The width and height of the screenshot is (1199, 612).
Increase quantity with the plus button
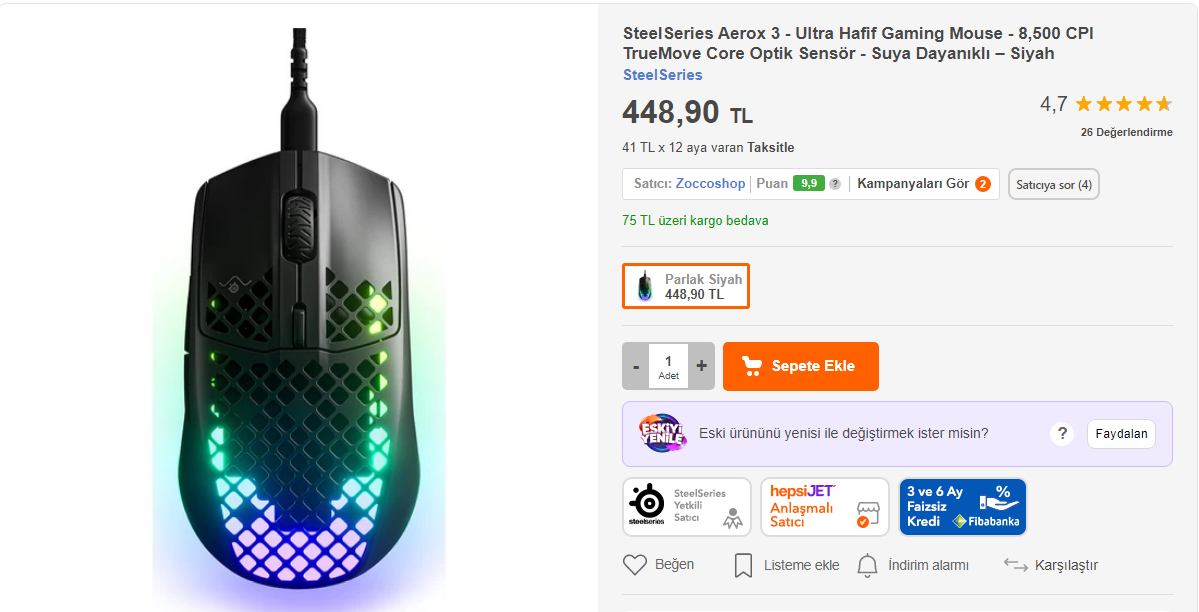pos(701,366)
